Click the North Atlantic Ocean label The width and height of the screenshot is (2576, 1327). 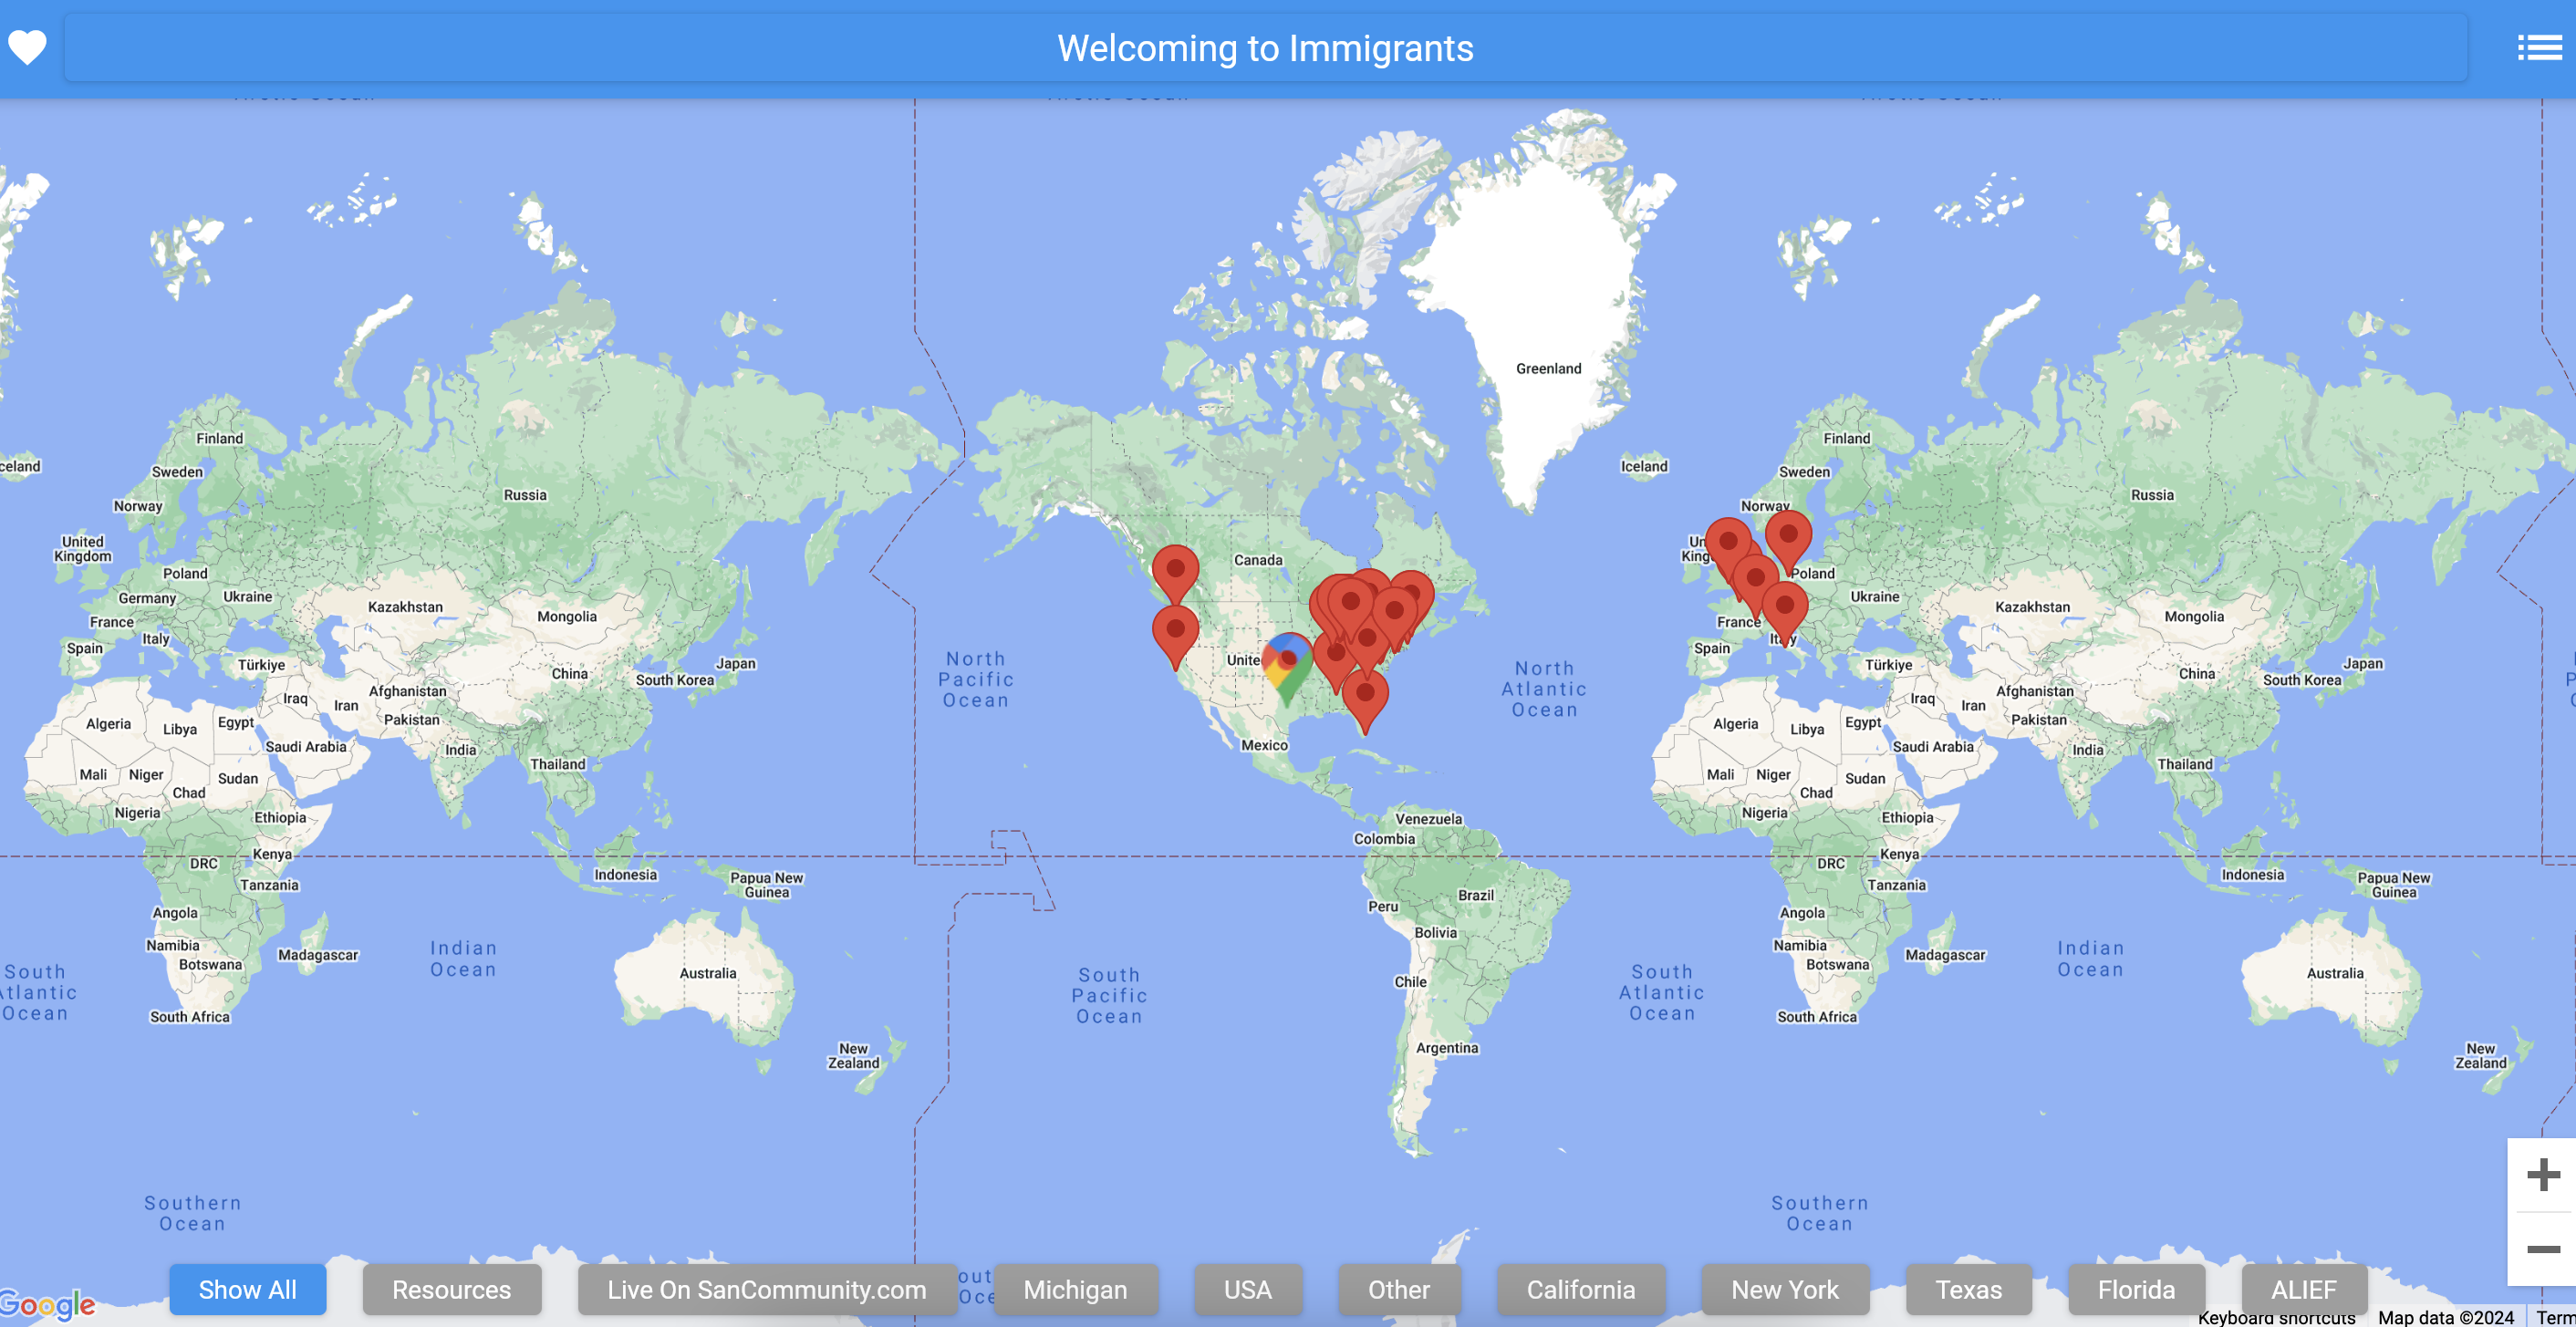point(1544,689)
